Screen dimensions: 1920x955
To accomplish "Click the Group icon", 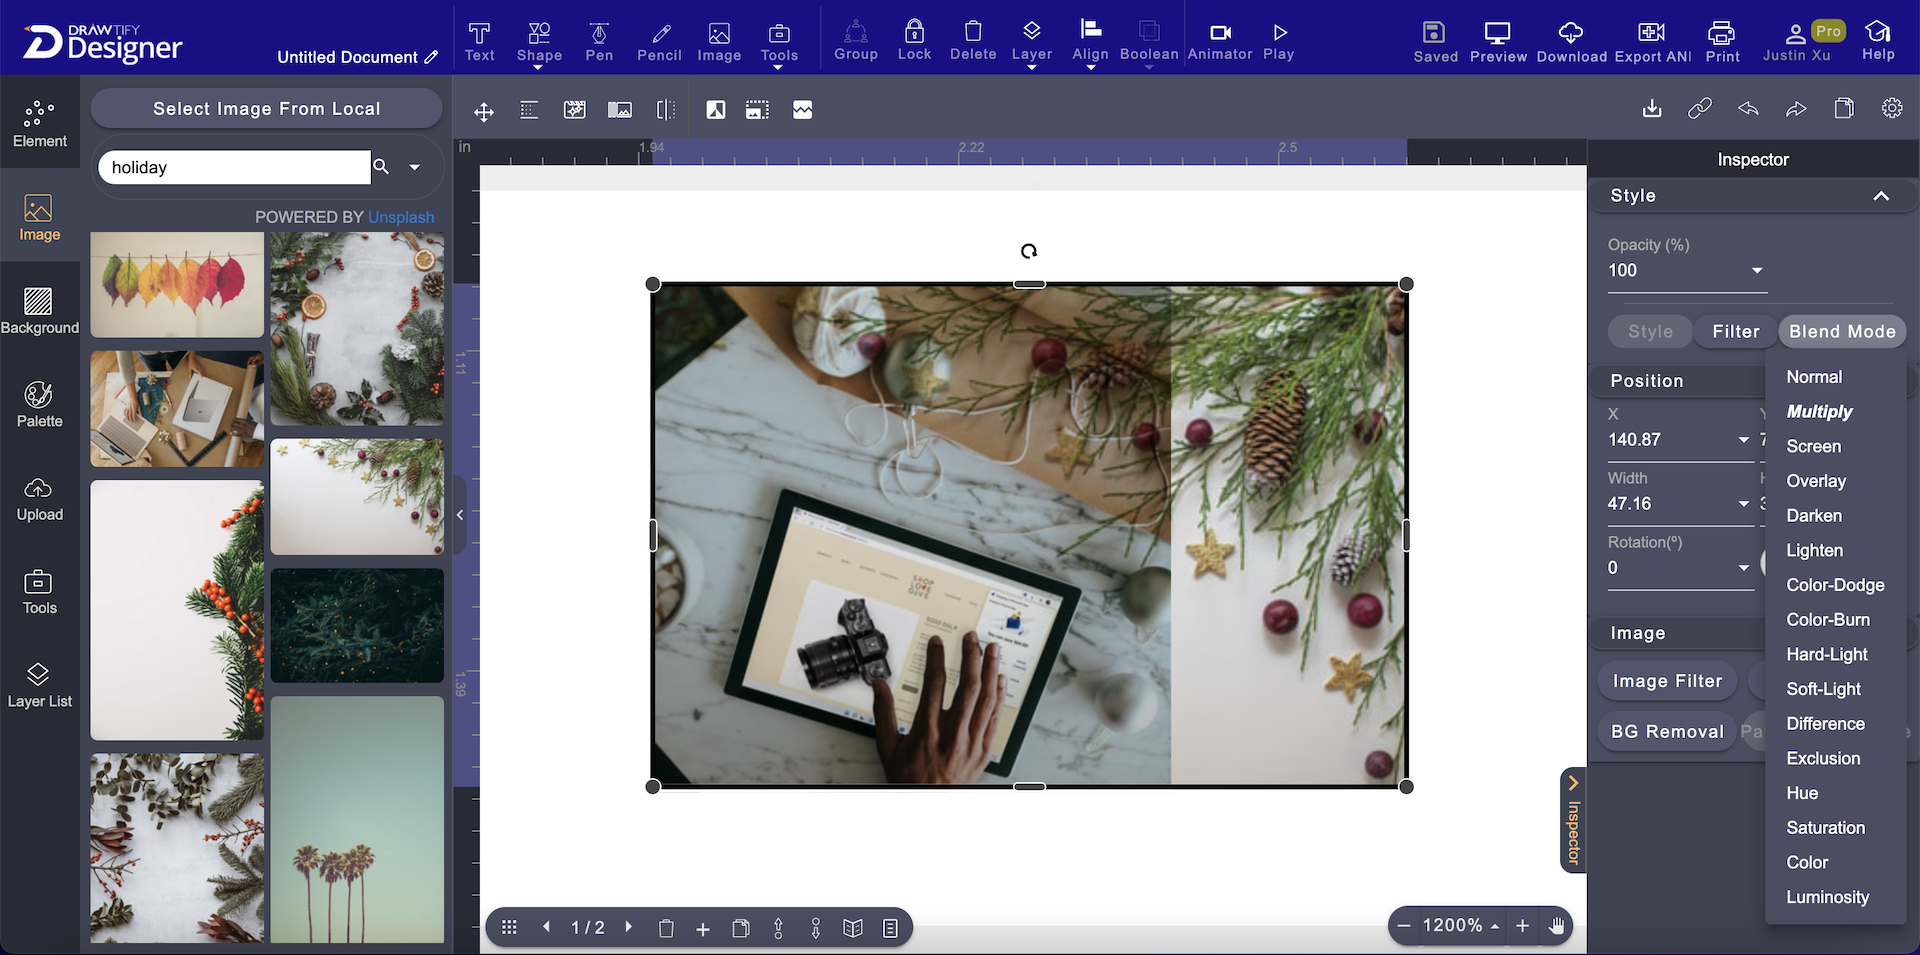I will (x=856, y=41).
